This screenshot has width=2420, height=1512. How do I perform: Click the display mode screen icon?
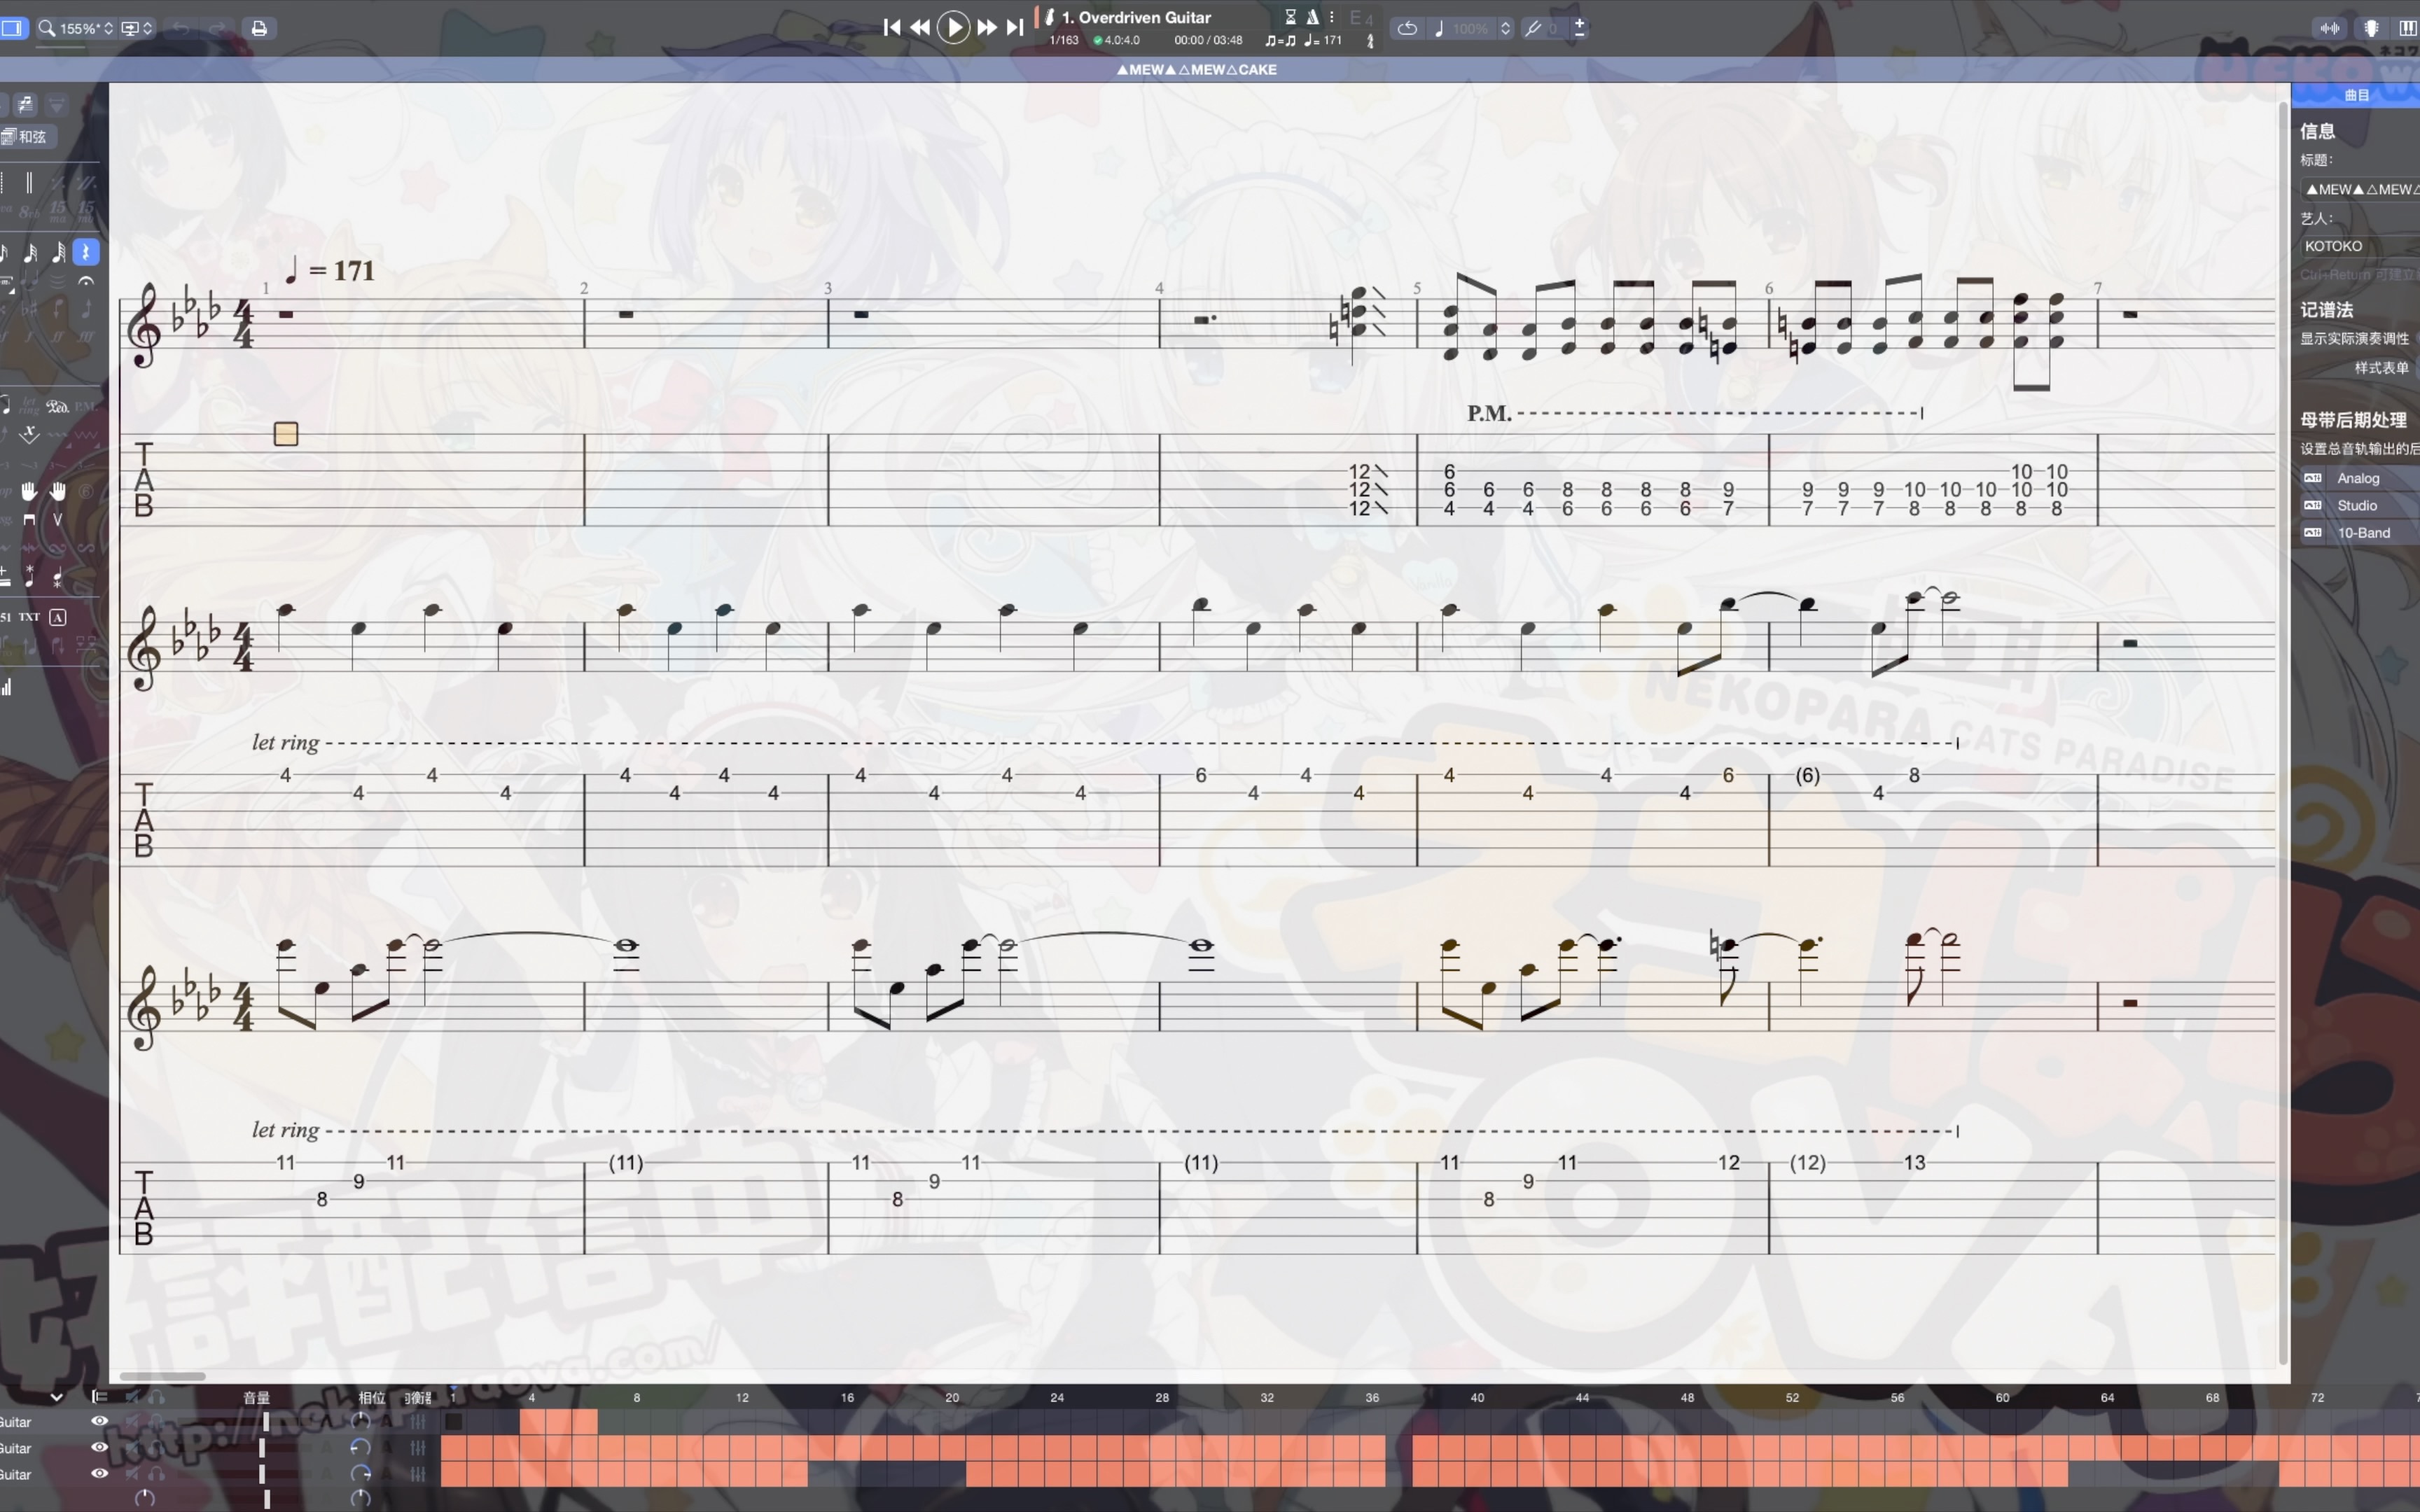(x=130, y=28)
